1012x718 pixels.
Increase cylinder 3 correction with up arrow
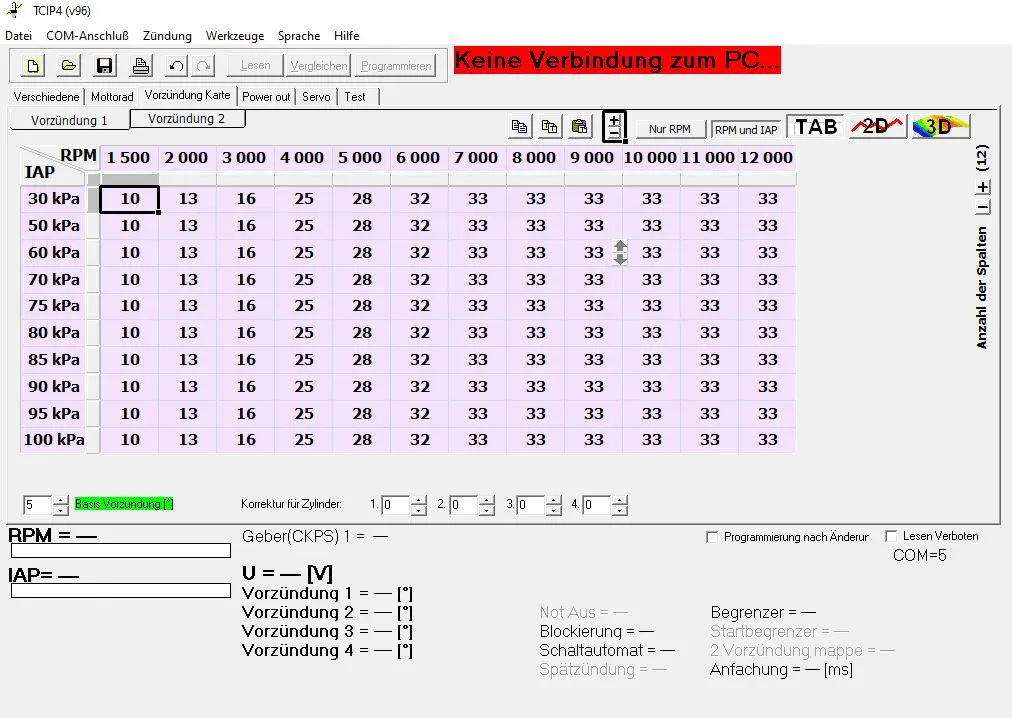(554, 500)
